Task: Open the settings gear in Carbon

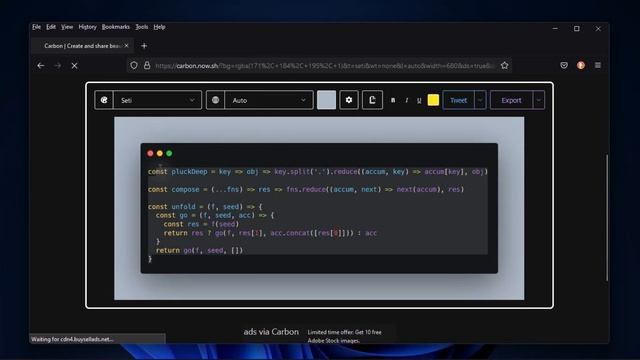Action: [349, 100]
